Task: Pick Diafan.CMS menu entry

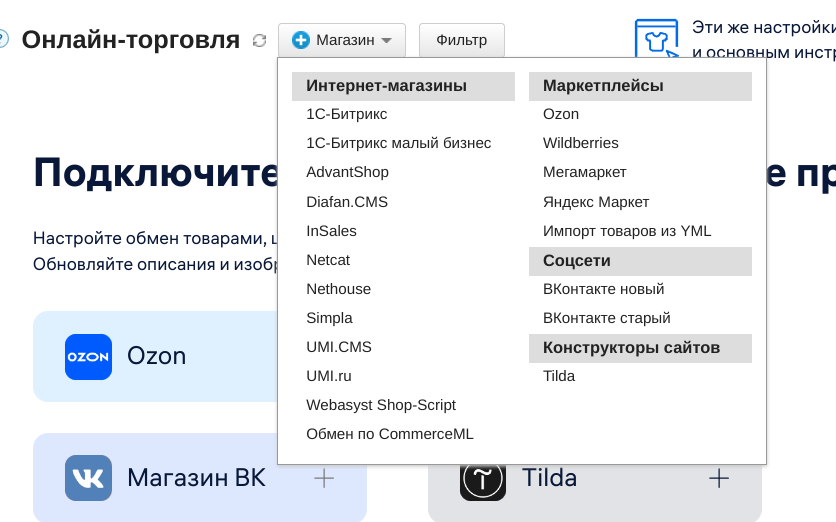Action: pos(347,202)
